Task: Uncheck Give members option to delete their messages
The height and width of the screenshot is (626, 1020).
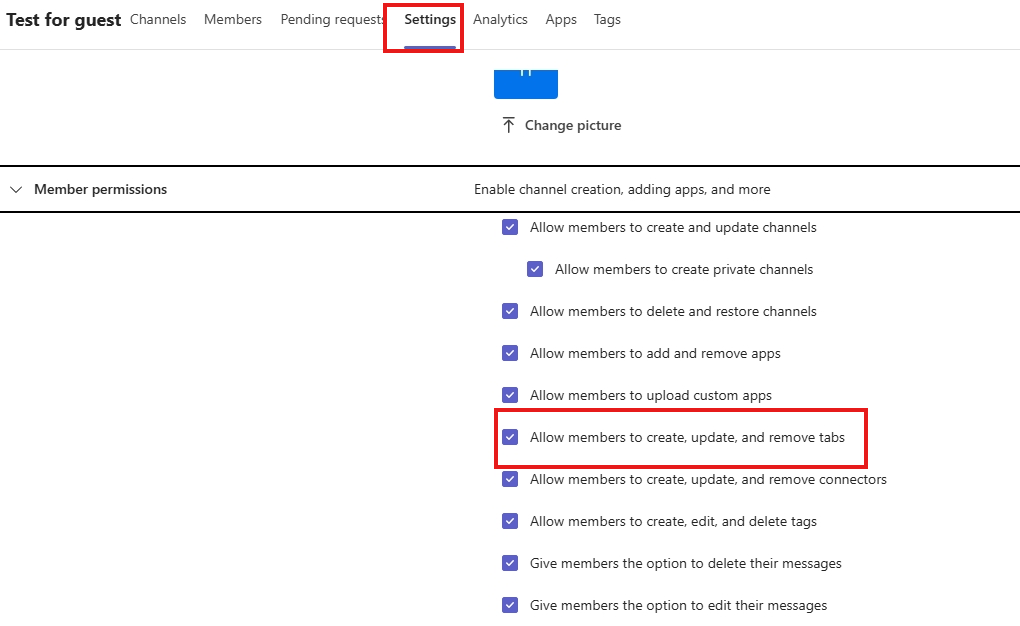Action: [x=510, y=563]
